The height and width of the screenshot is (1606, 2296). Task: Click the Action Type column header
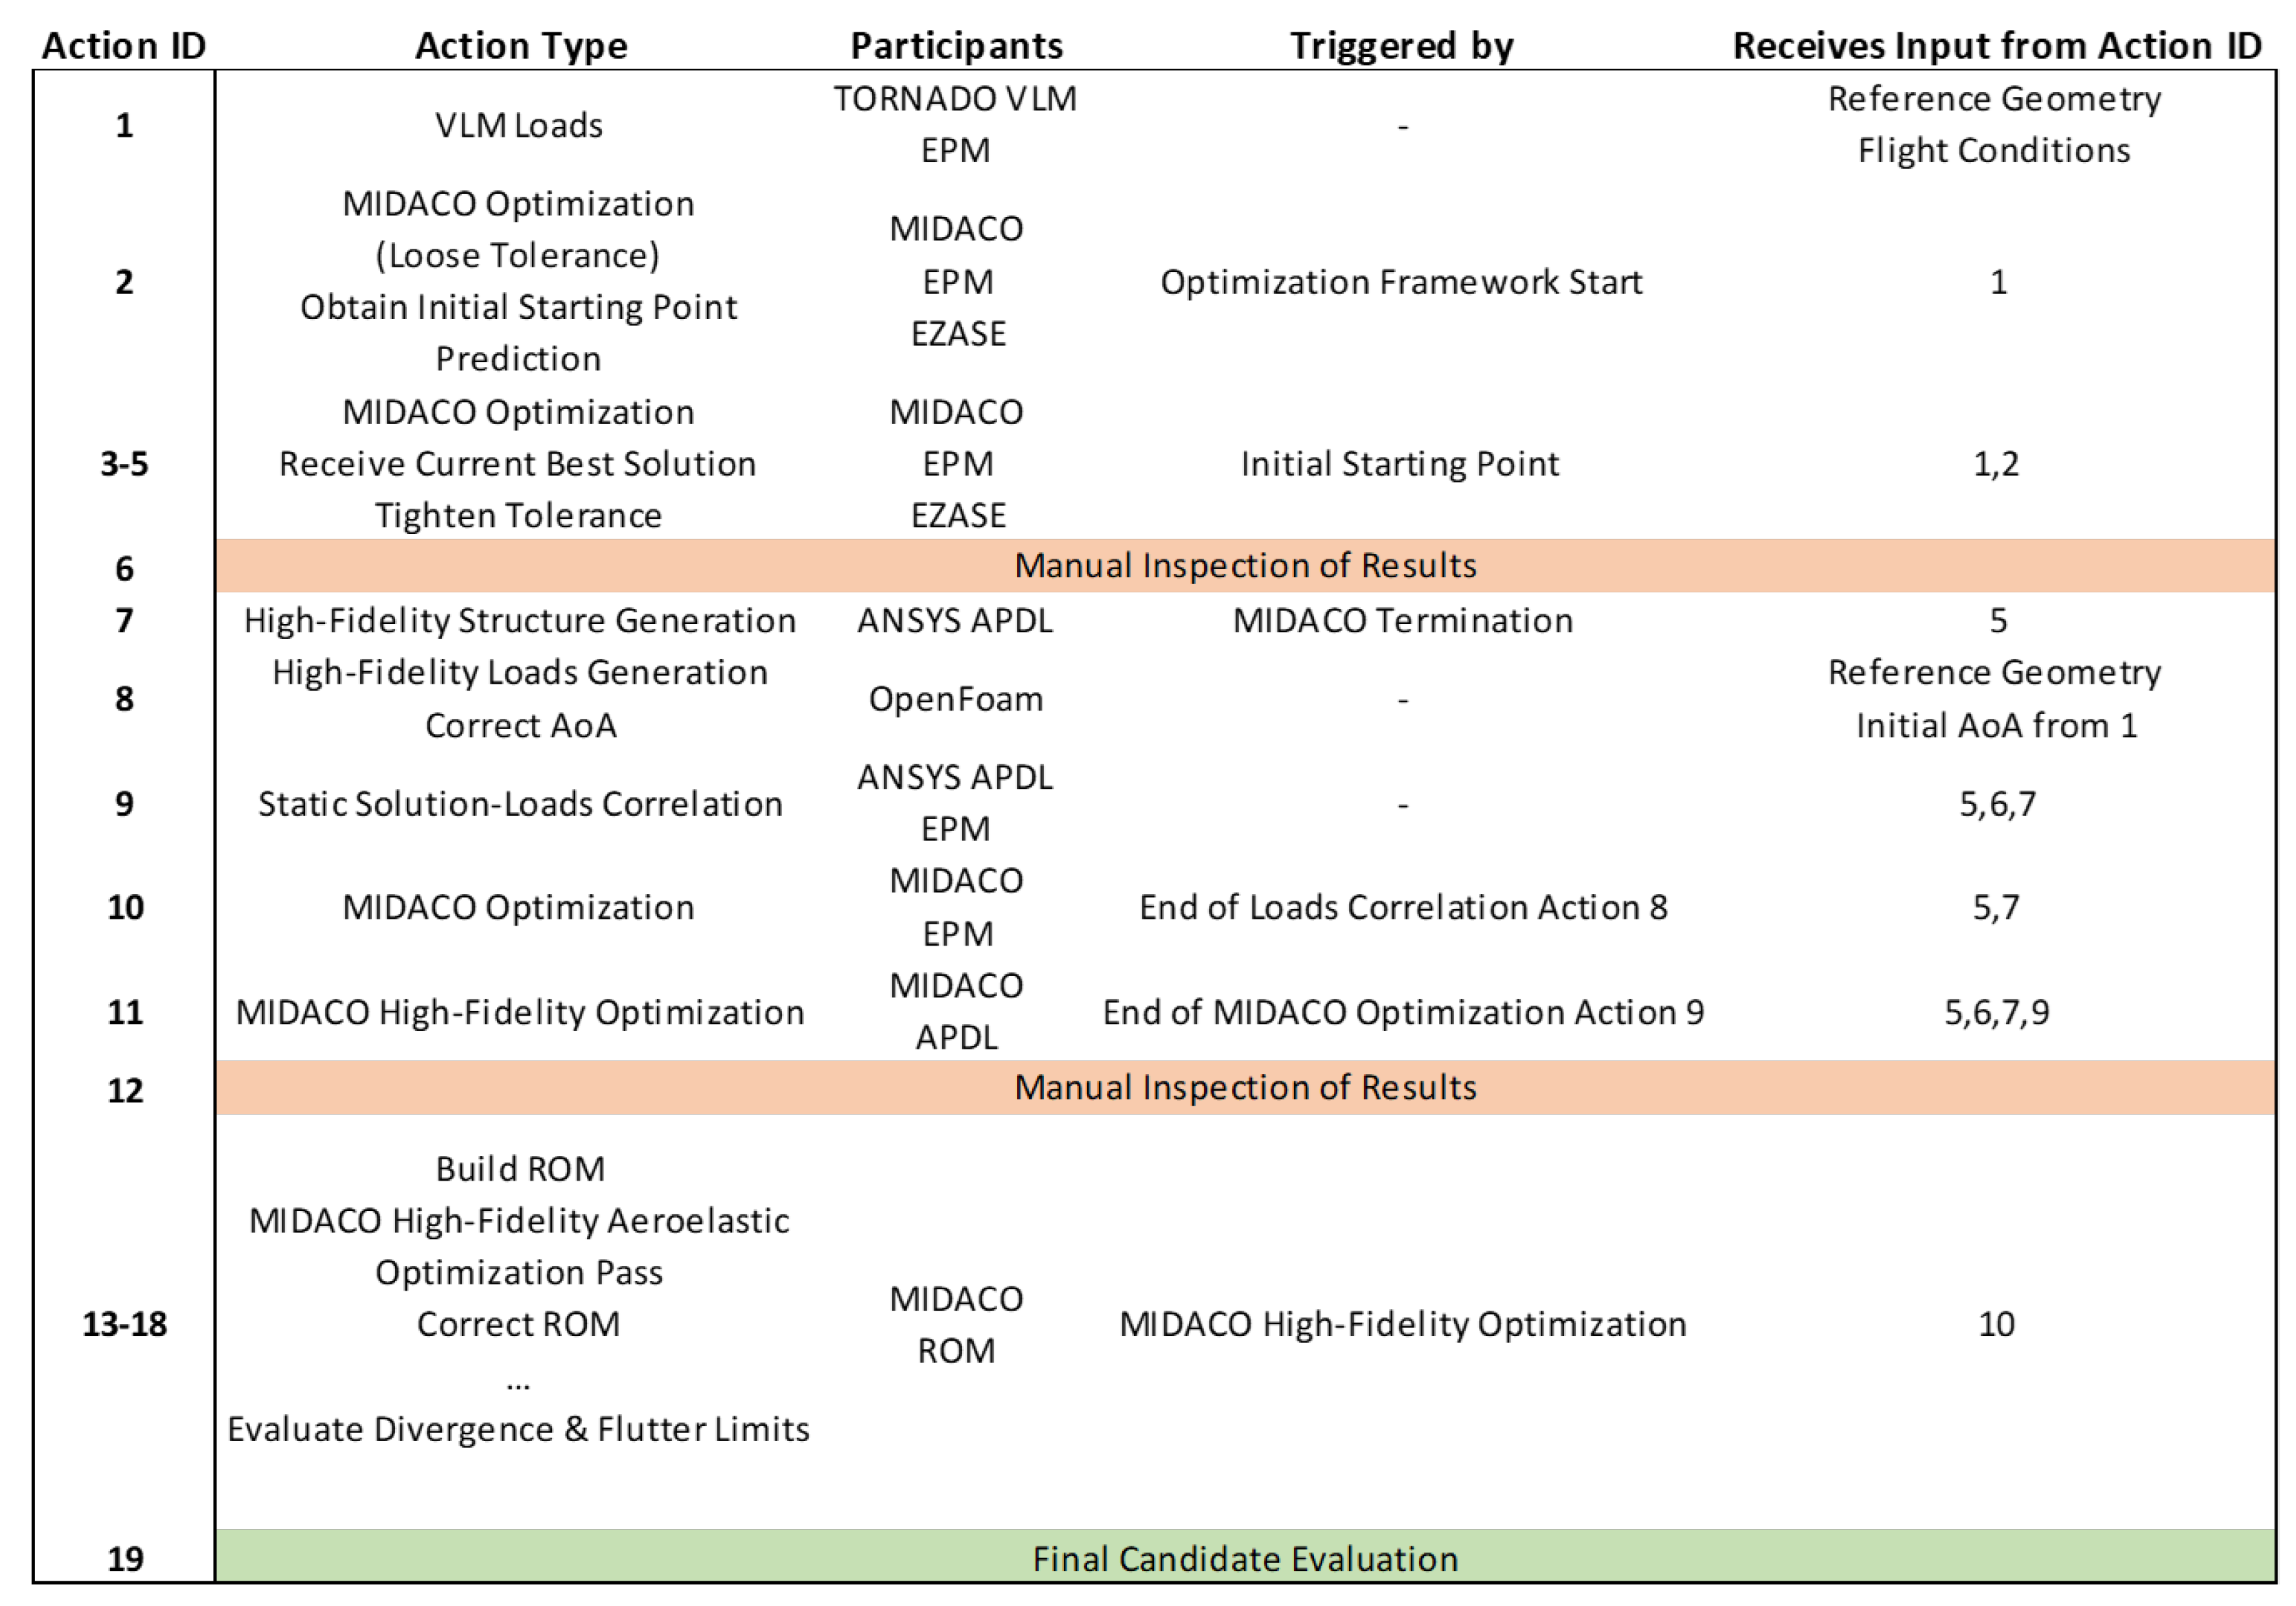coord(521,46)
